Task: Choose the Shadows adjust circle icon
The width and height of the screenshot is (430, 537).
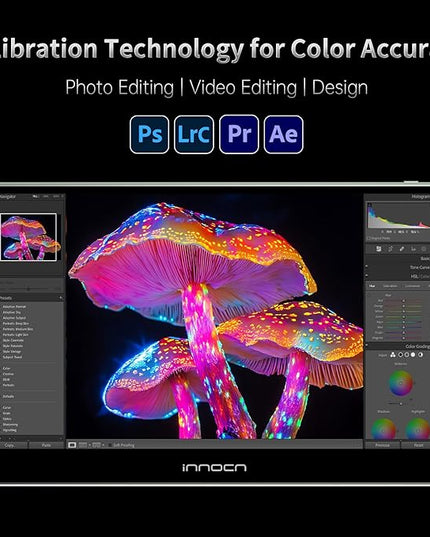Action: coord(401,355)
